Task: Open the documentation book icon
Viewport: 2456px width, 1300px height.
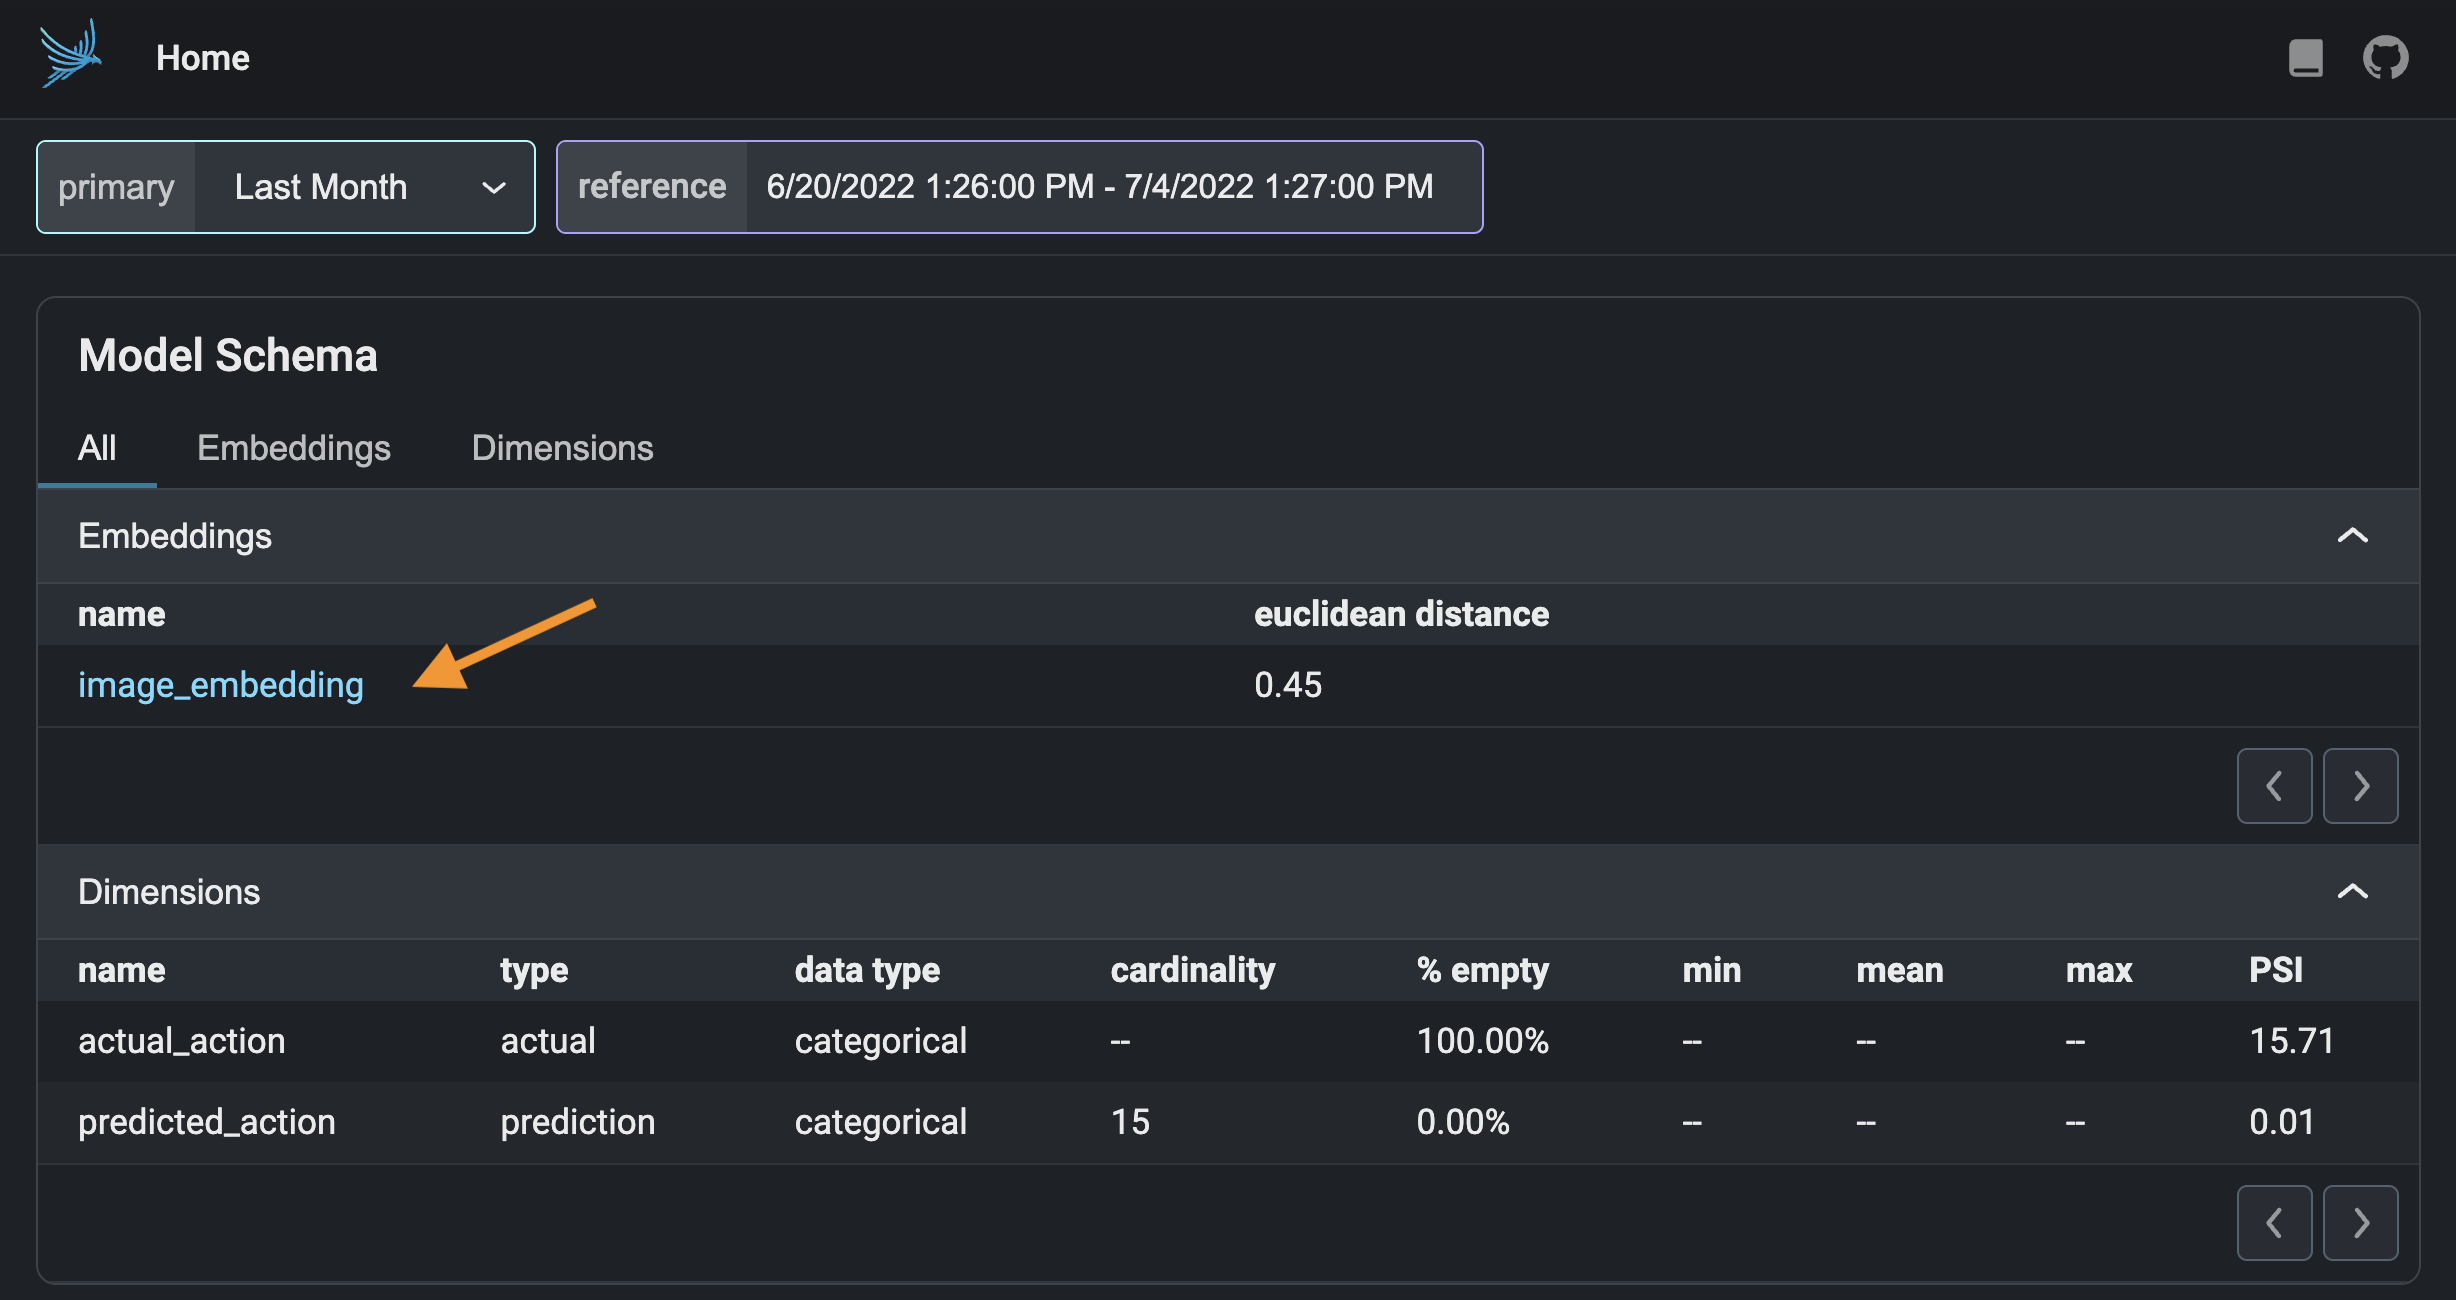Action: coord(2305,57)
